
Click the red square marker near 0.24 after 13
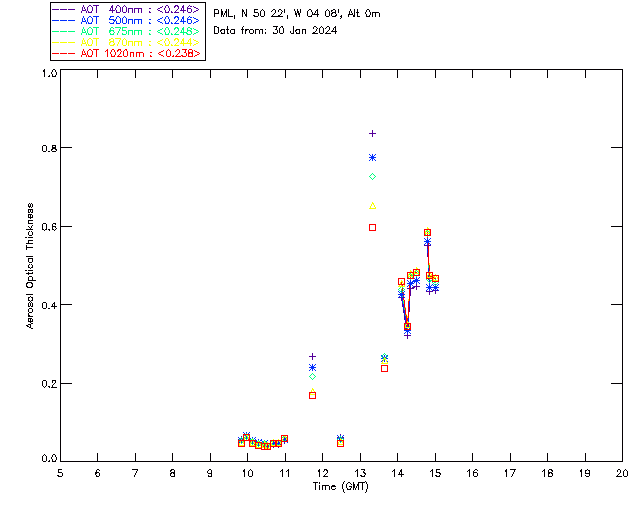tap(384, 368)
